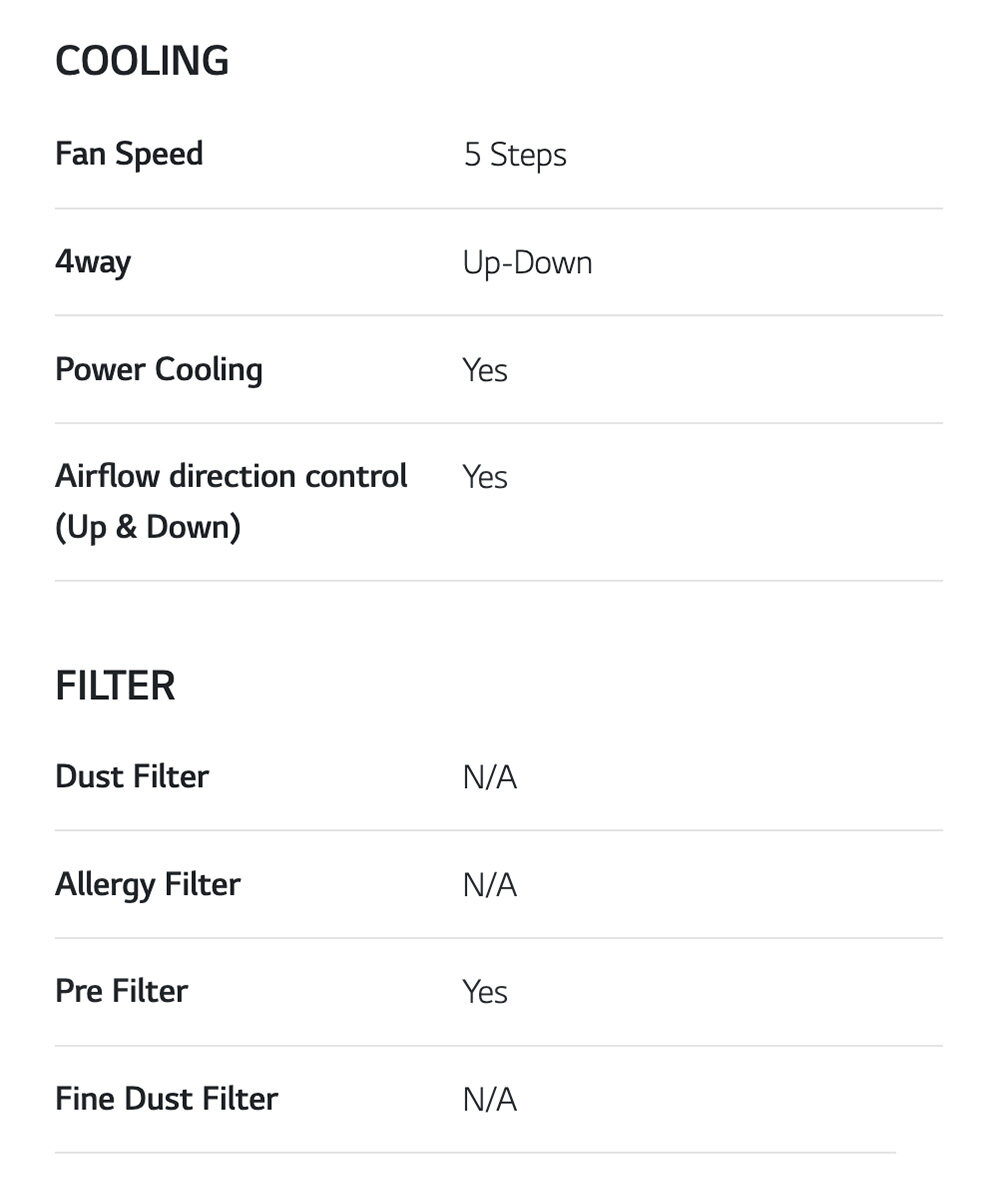1000x1189 pixels.
Task: Click the FILTER section heading
Action: pos(115,686)
